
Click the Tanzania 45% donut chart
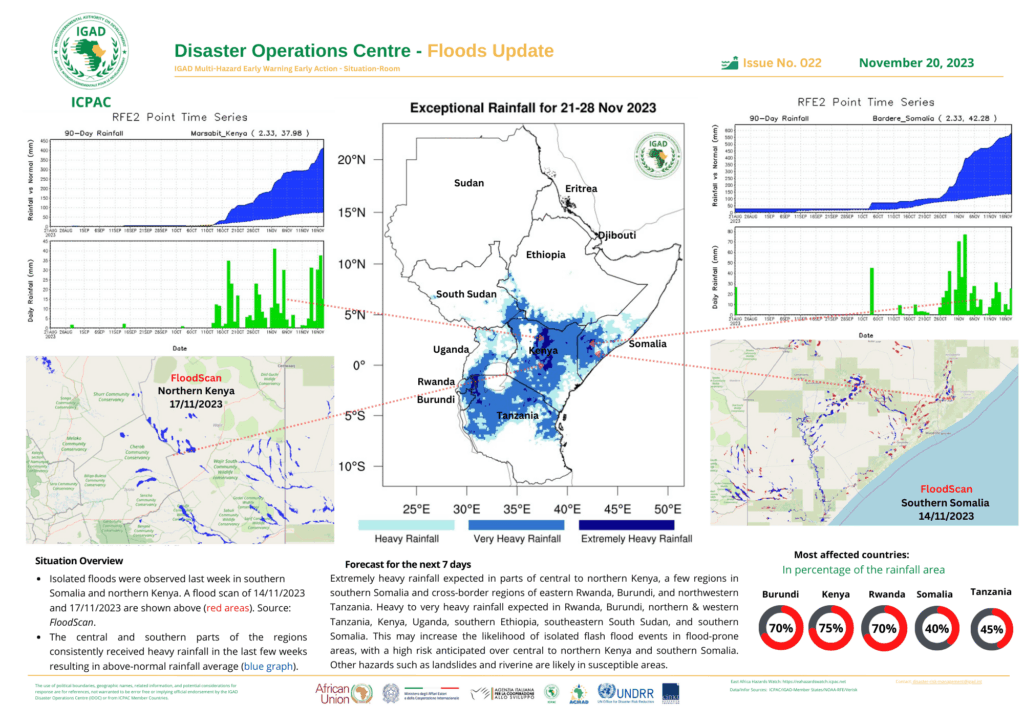point(989,630)
